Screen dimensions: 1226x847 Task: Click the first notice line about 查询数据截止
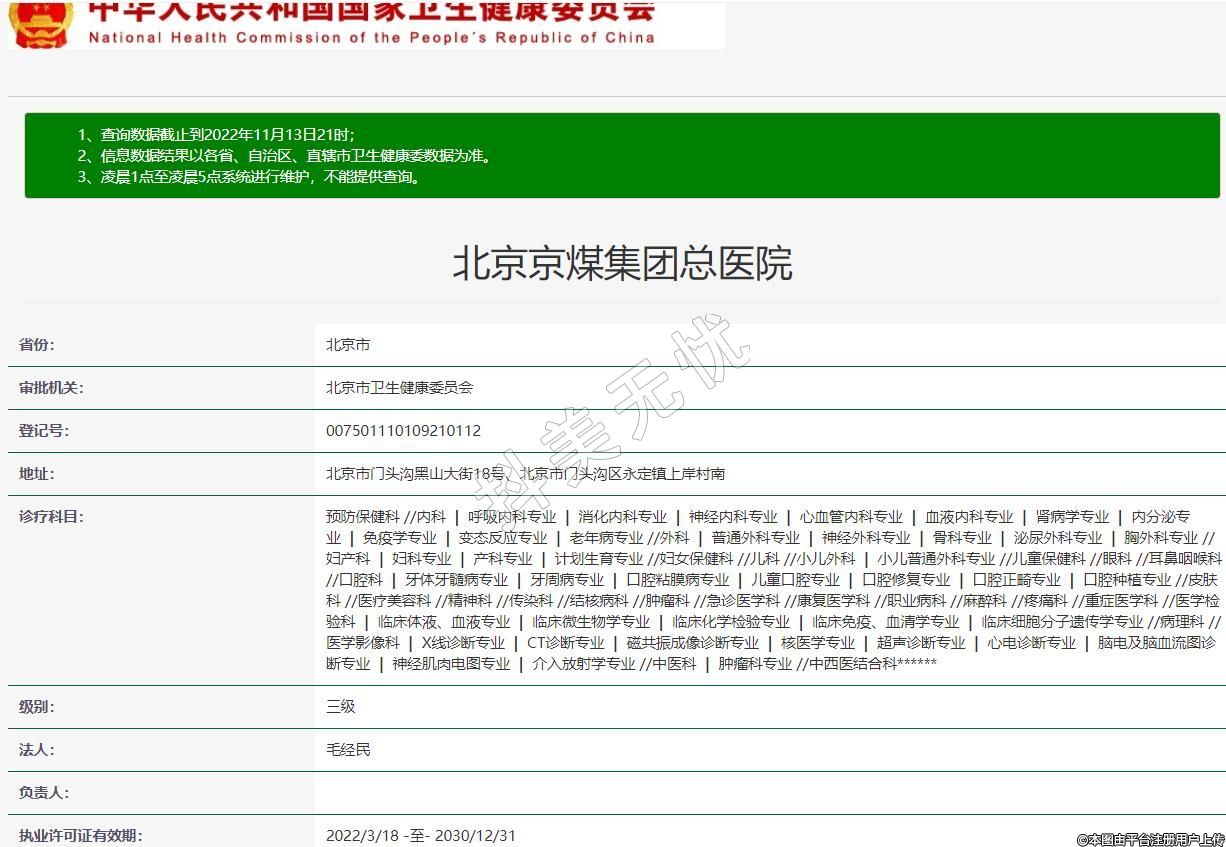215,134
